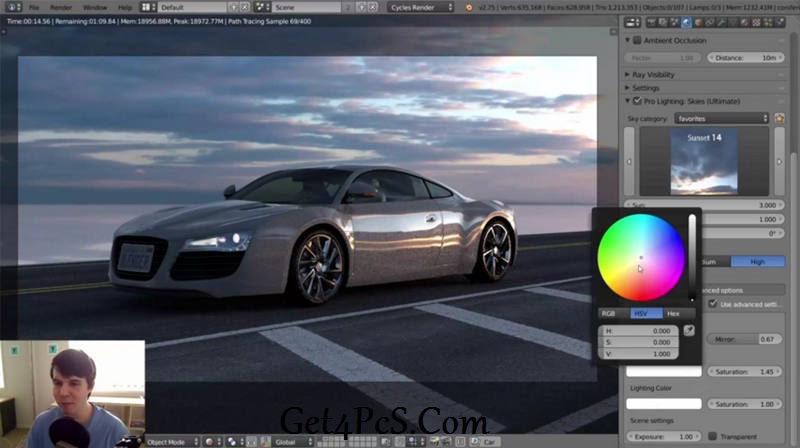Open the Texture checker tab icon
Image resolution: width=800 pixels, height=448 pixels.
point(757,22)
